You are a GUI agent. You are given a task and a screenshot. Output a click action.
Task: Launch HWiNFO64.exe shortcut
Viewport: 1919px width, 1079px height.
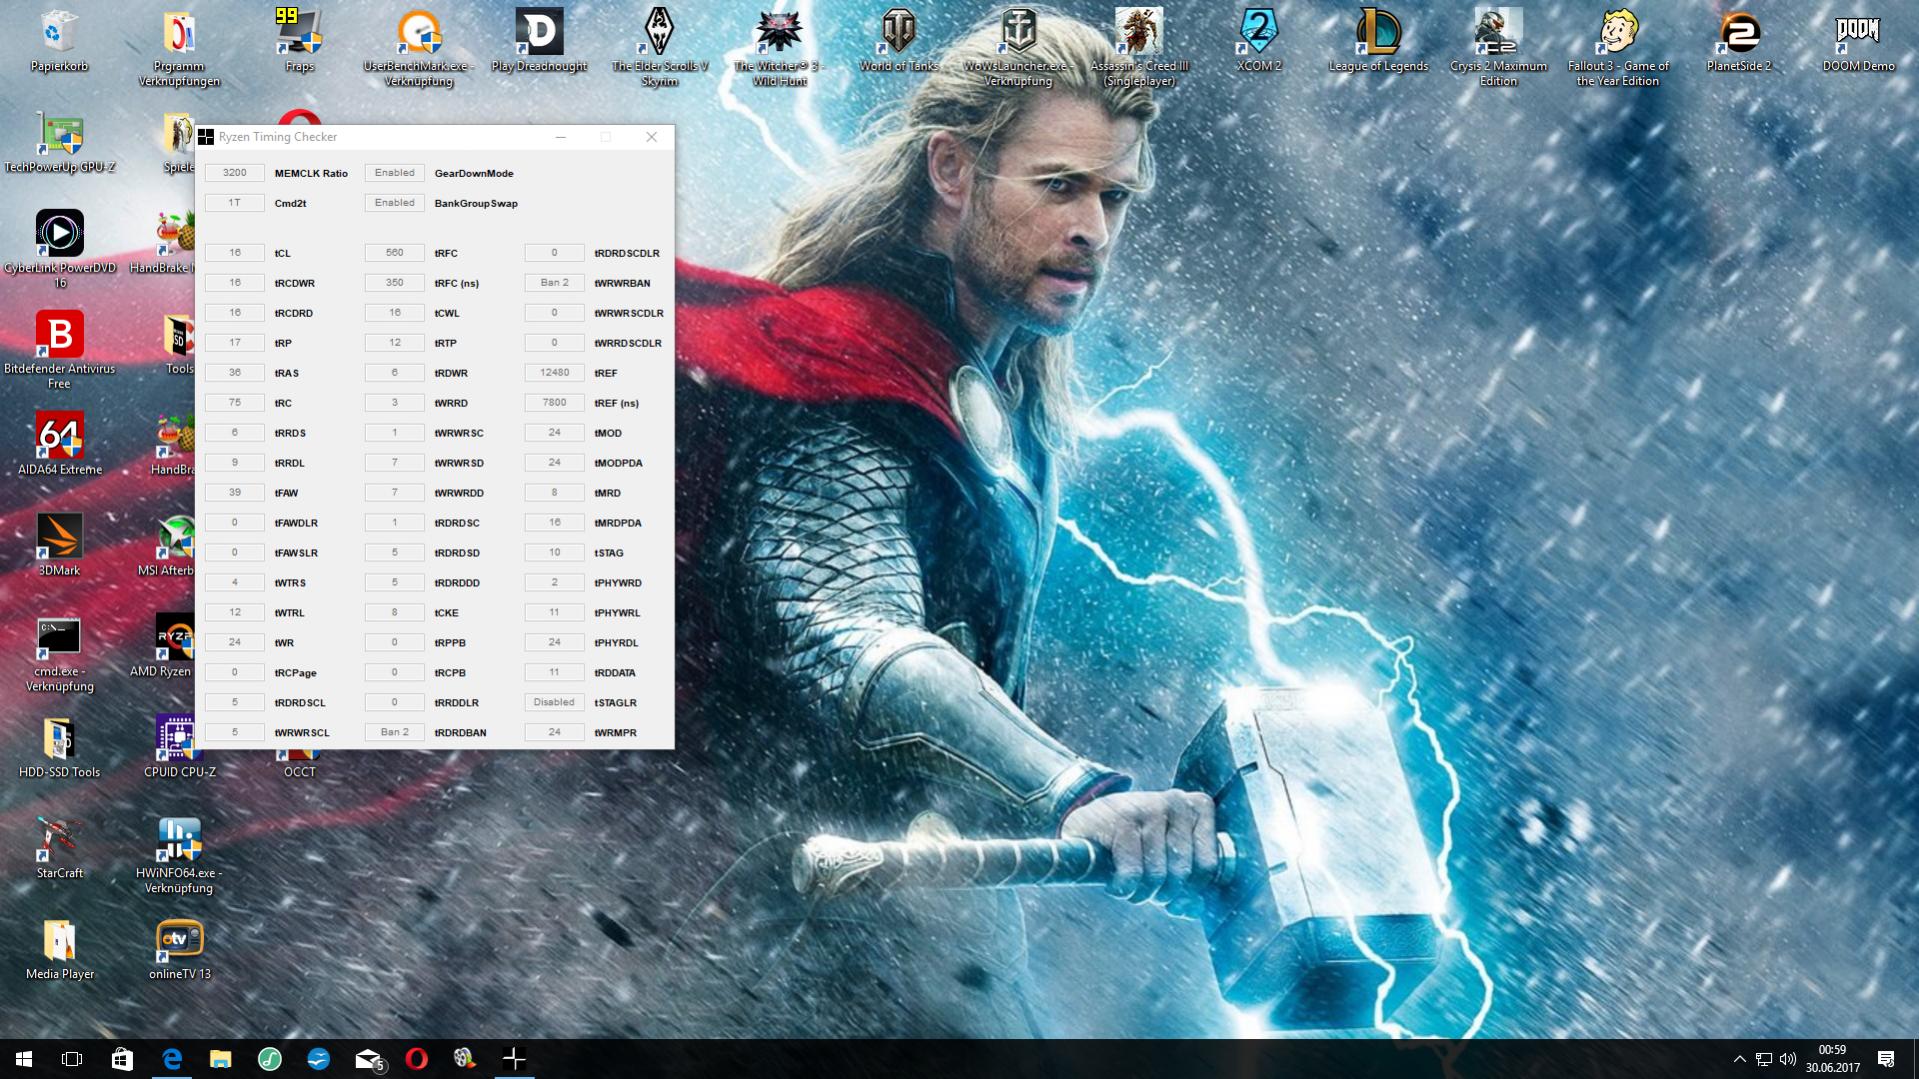[179, 856]
